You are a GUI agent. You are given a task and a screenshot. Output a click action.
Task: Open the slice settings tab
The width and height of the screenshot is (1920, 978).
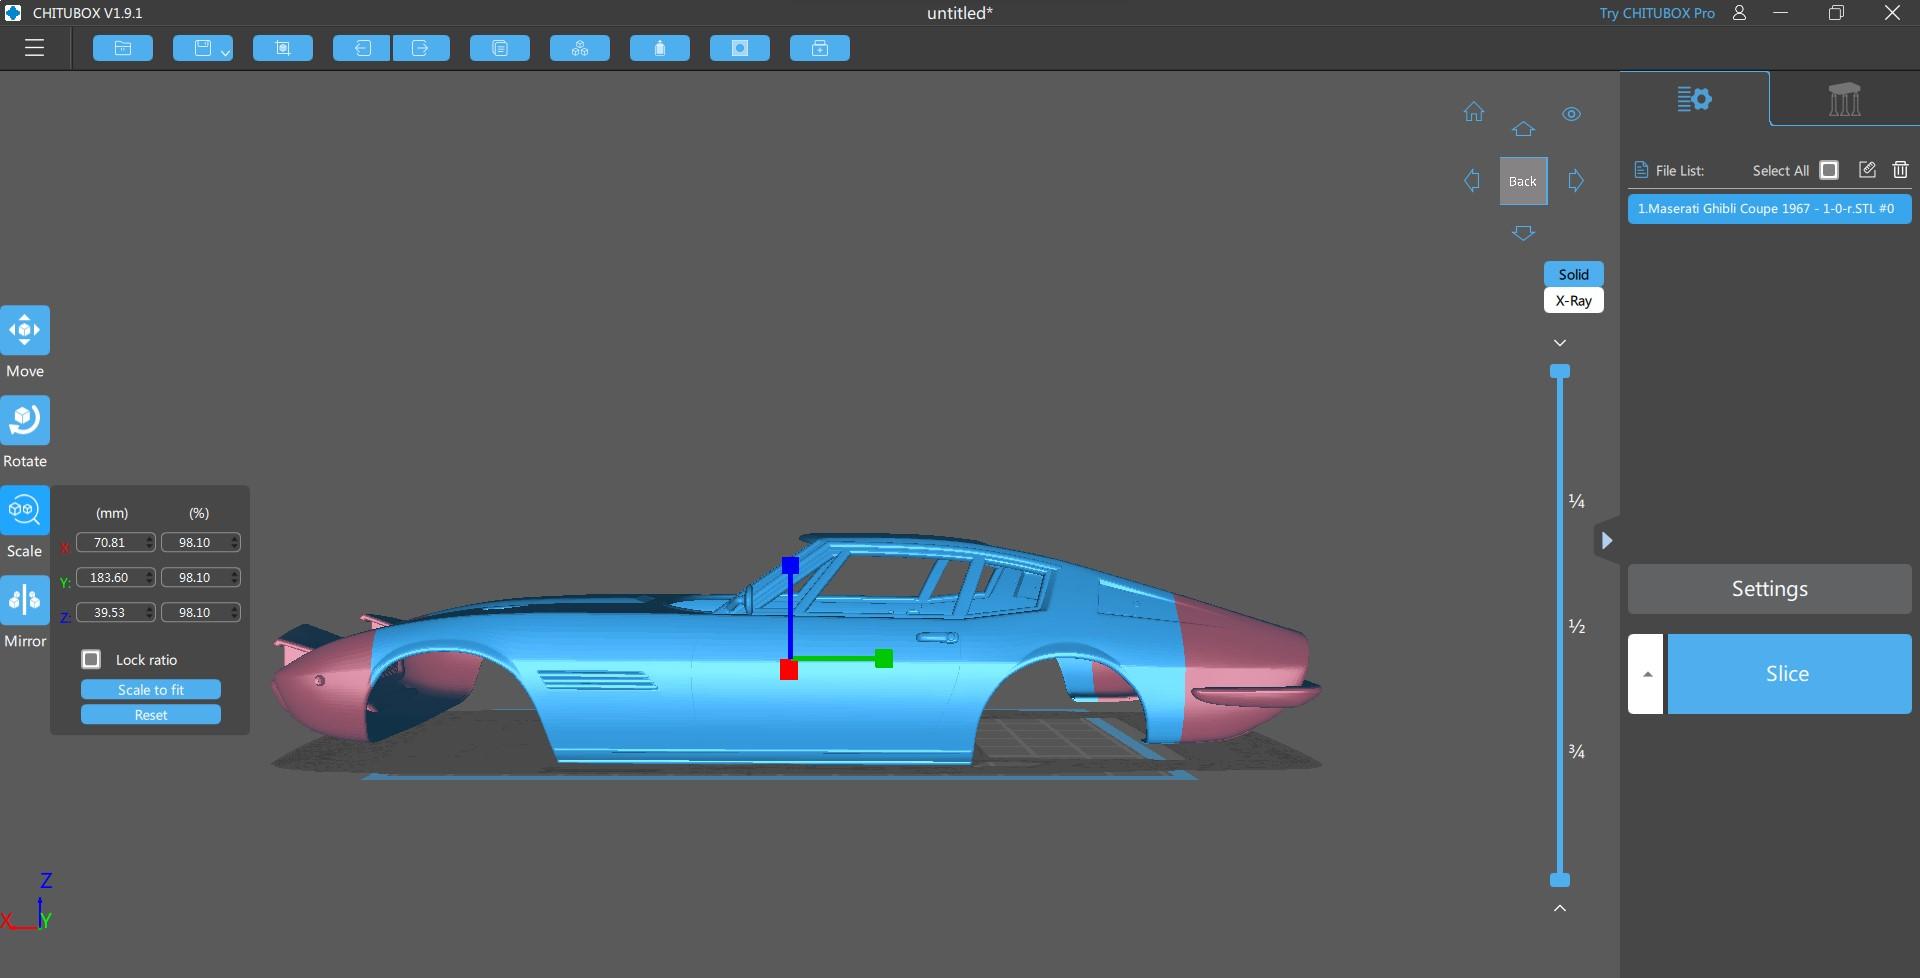click(x=1694, y=99)
